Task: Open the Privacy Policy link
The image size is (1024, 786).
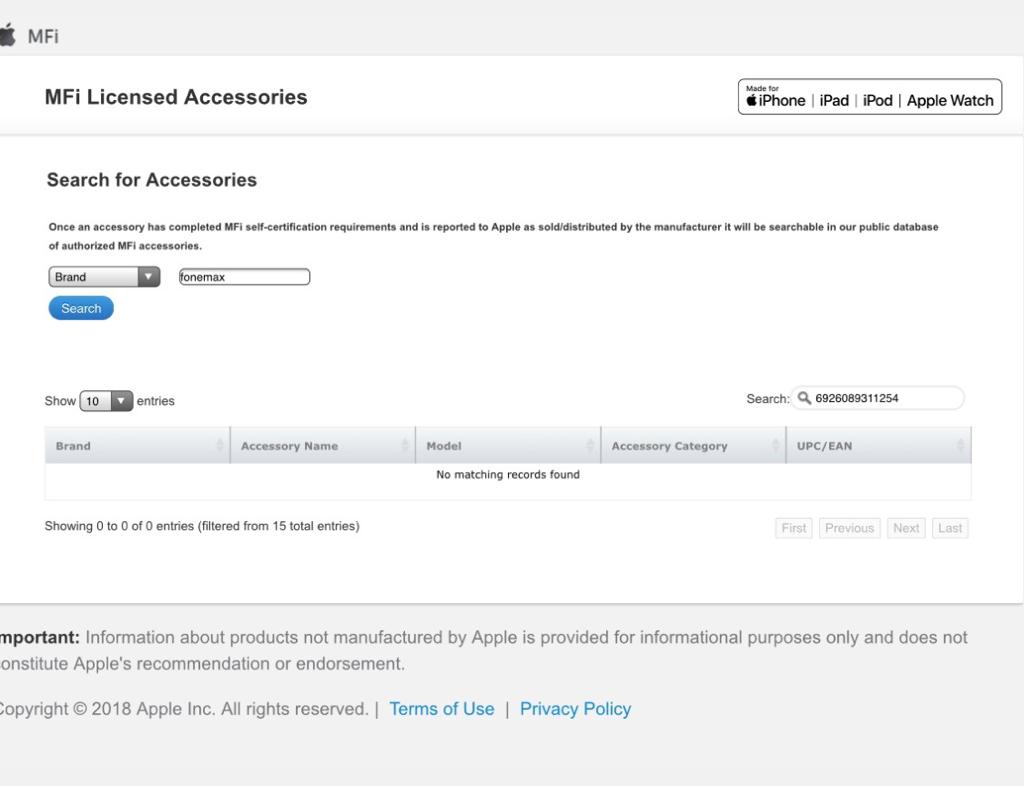Action: point(575,709)
